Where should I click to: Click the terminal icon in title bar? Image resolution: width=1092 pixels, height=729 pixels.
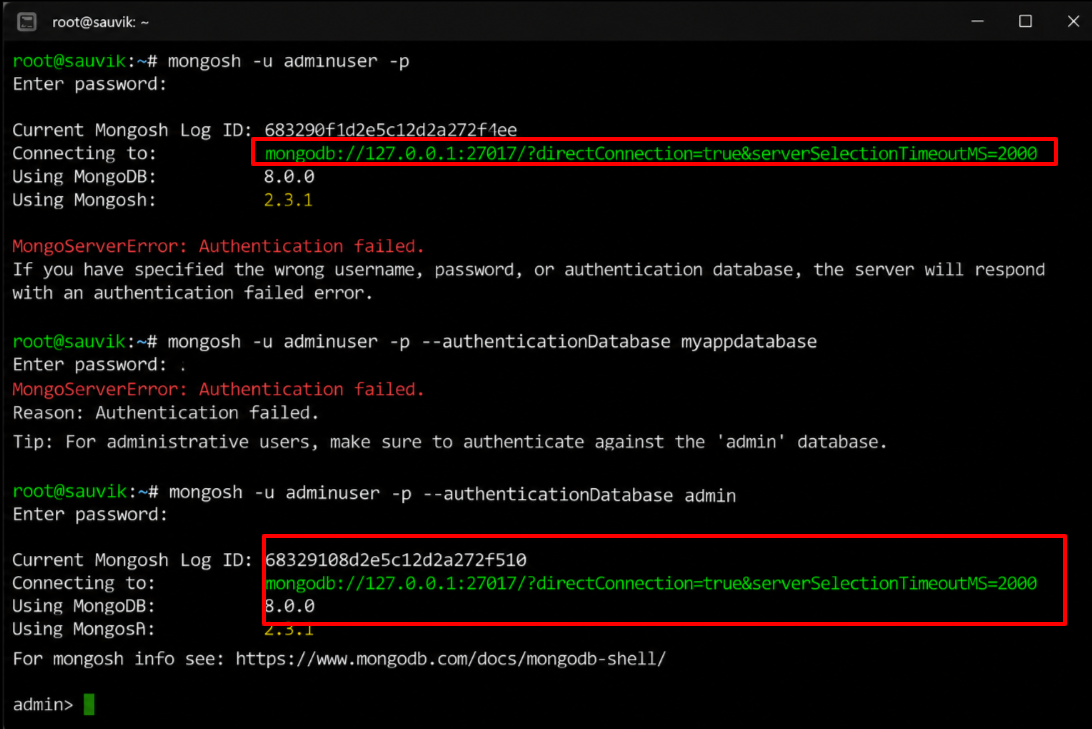tap(26, 22)
